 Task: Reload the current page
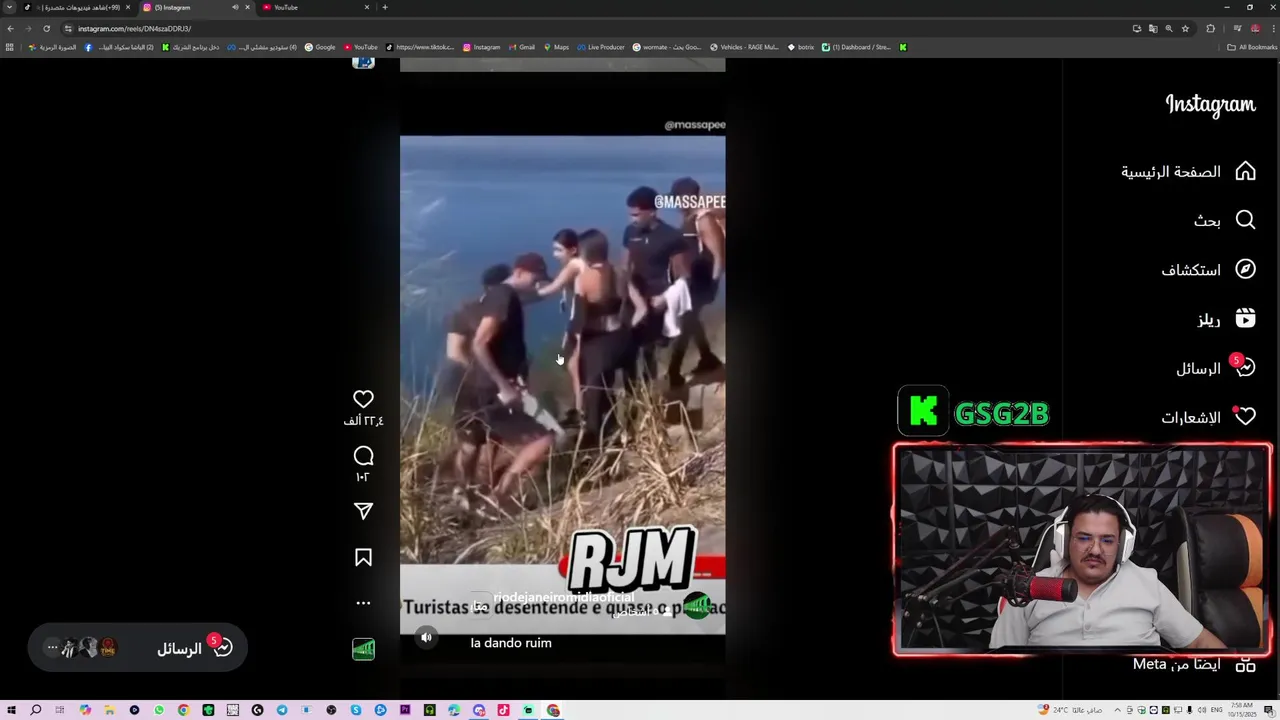(46, 28)
